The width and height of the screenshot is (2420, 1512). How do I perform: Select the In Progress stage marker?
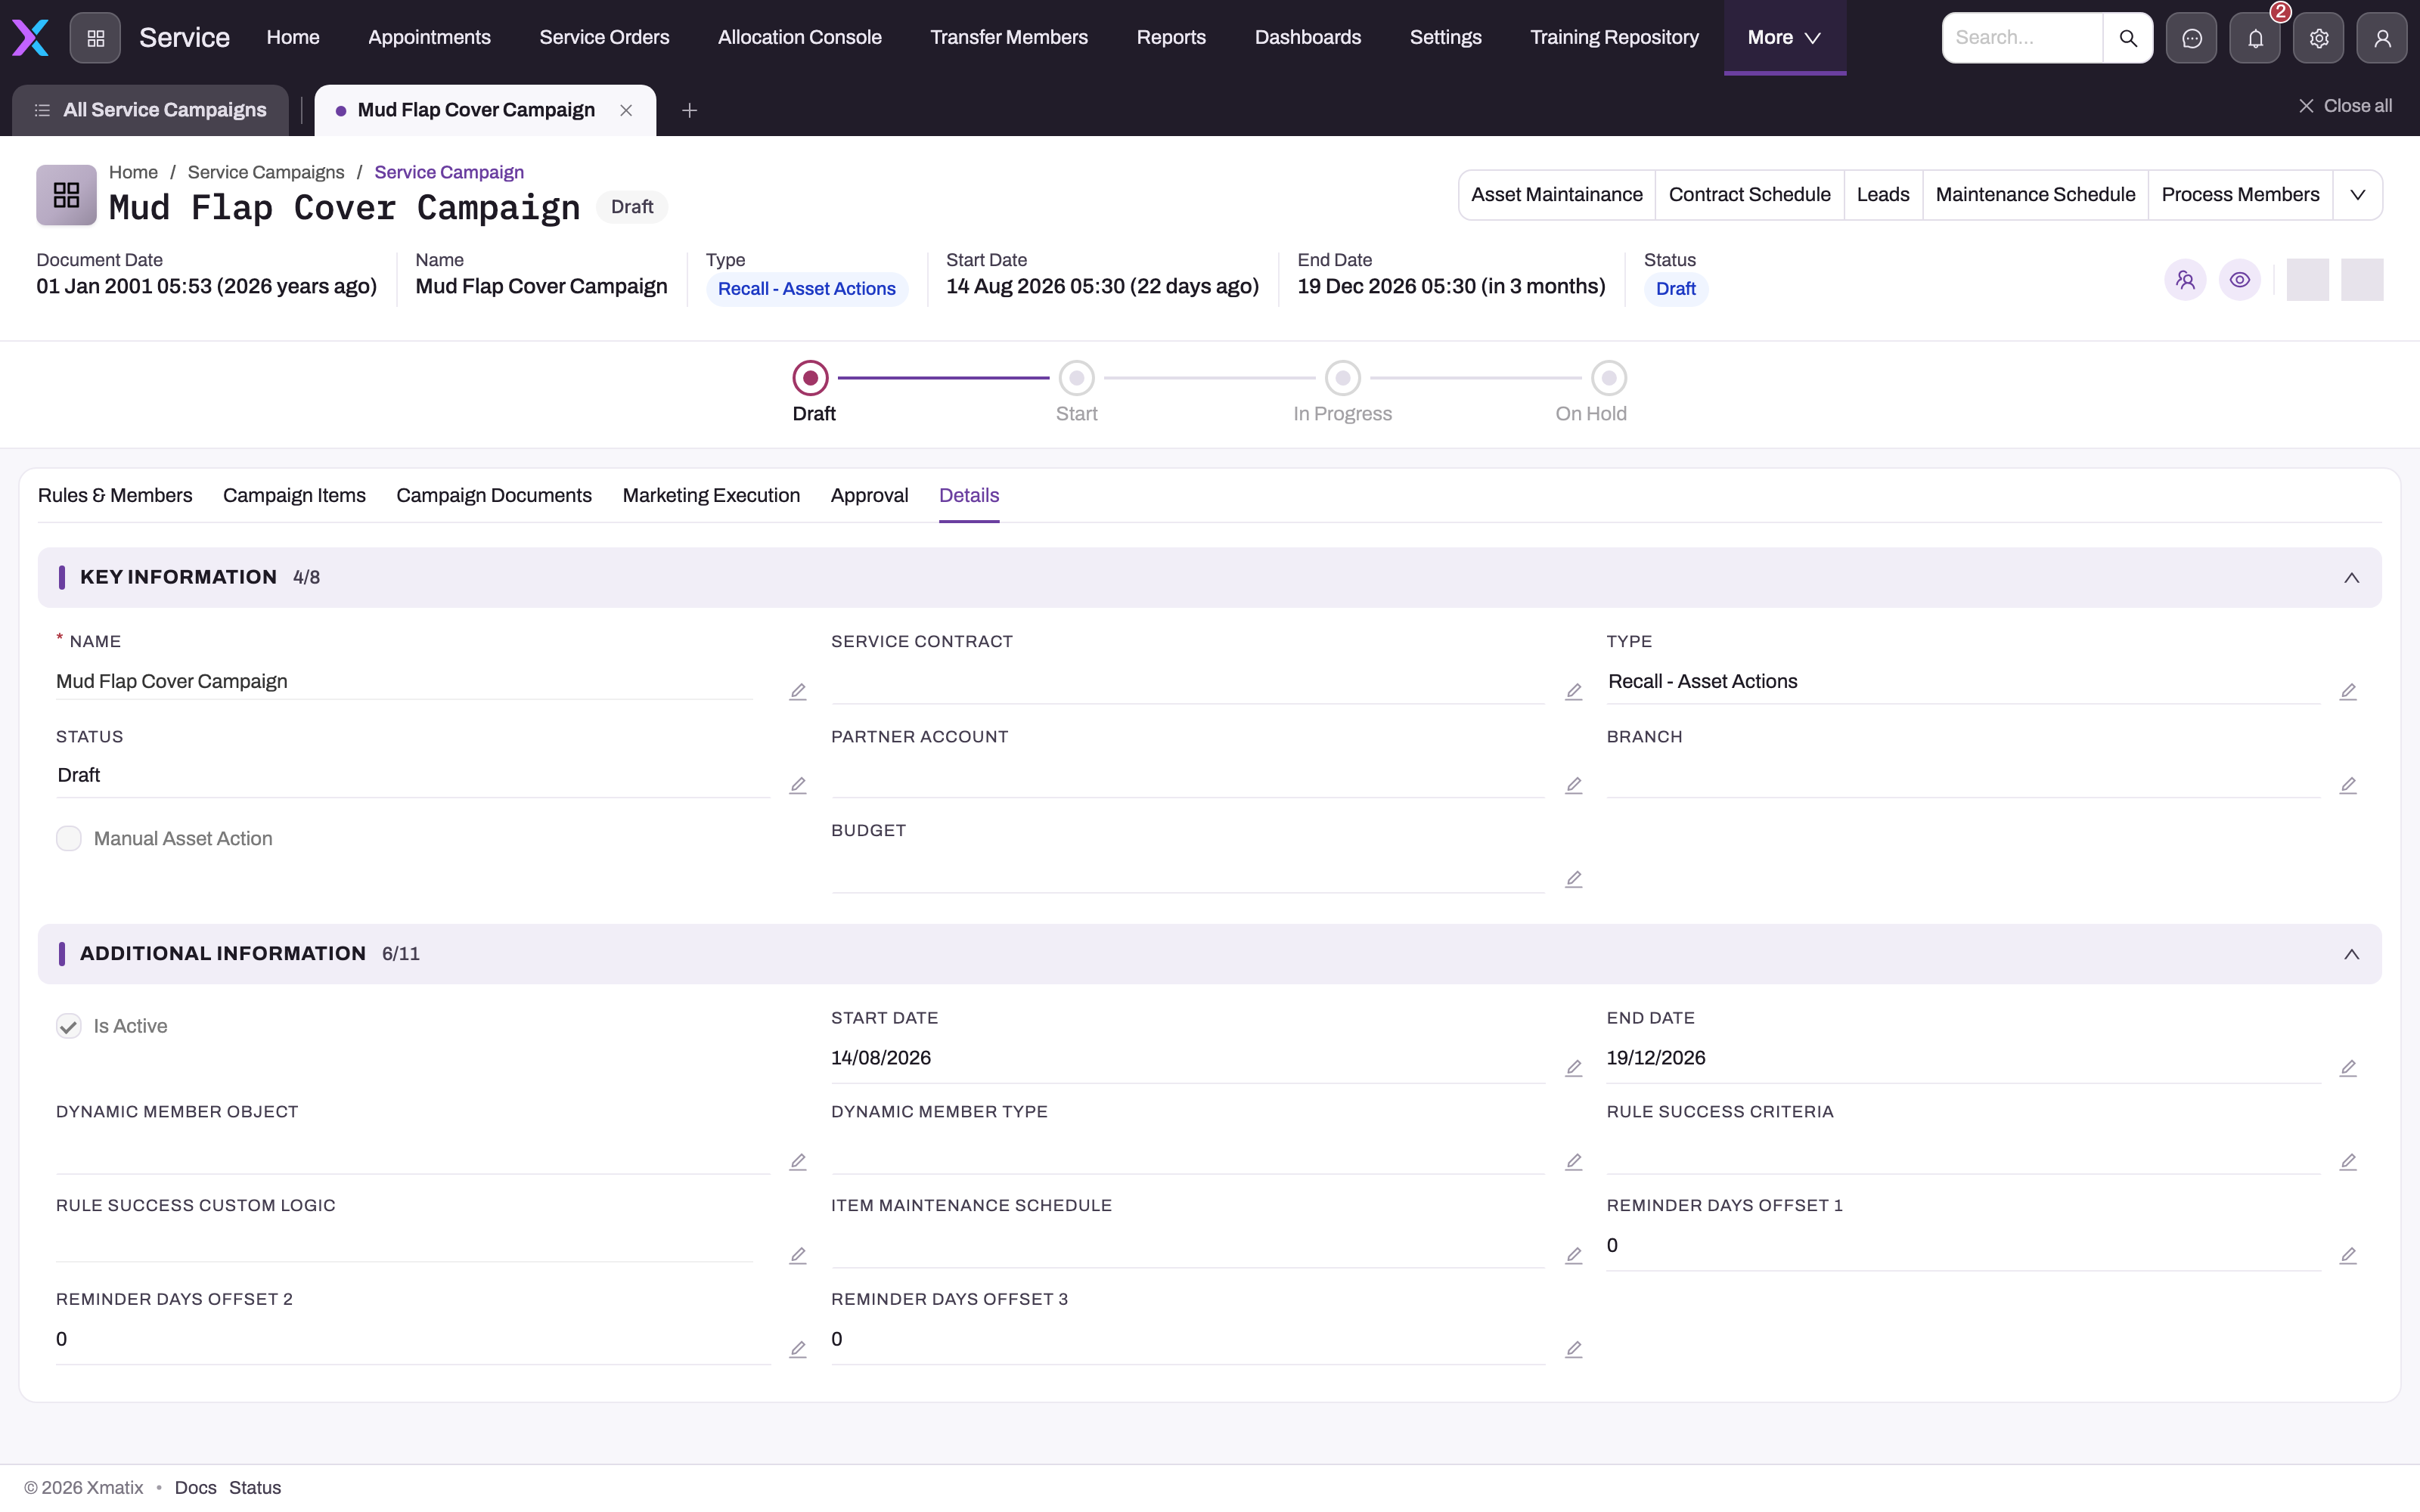(x=1342, y=378)
